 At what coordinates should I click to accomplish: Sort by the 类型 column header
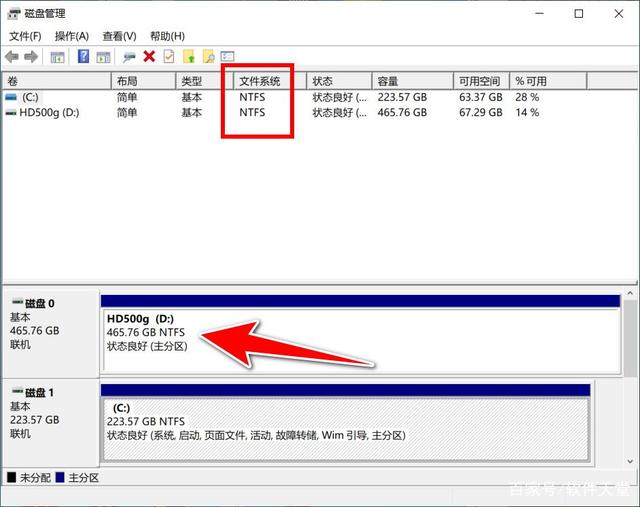coord(204,81)
